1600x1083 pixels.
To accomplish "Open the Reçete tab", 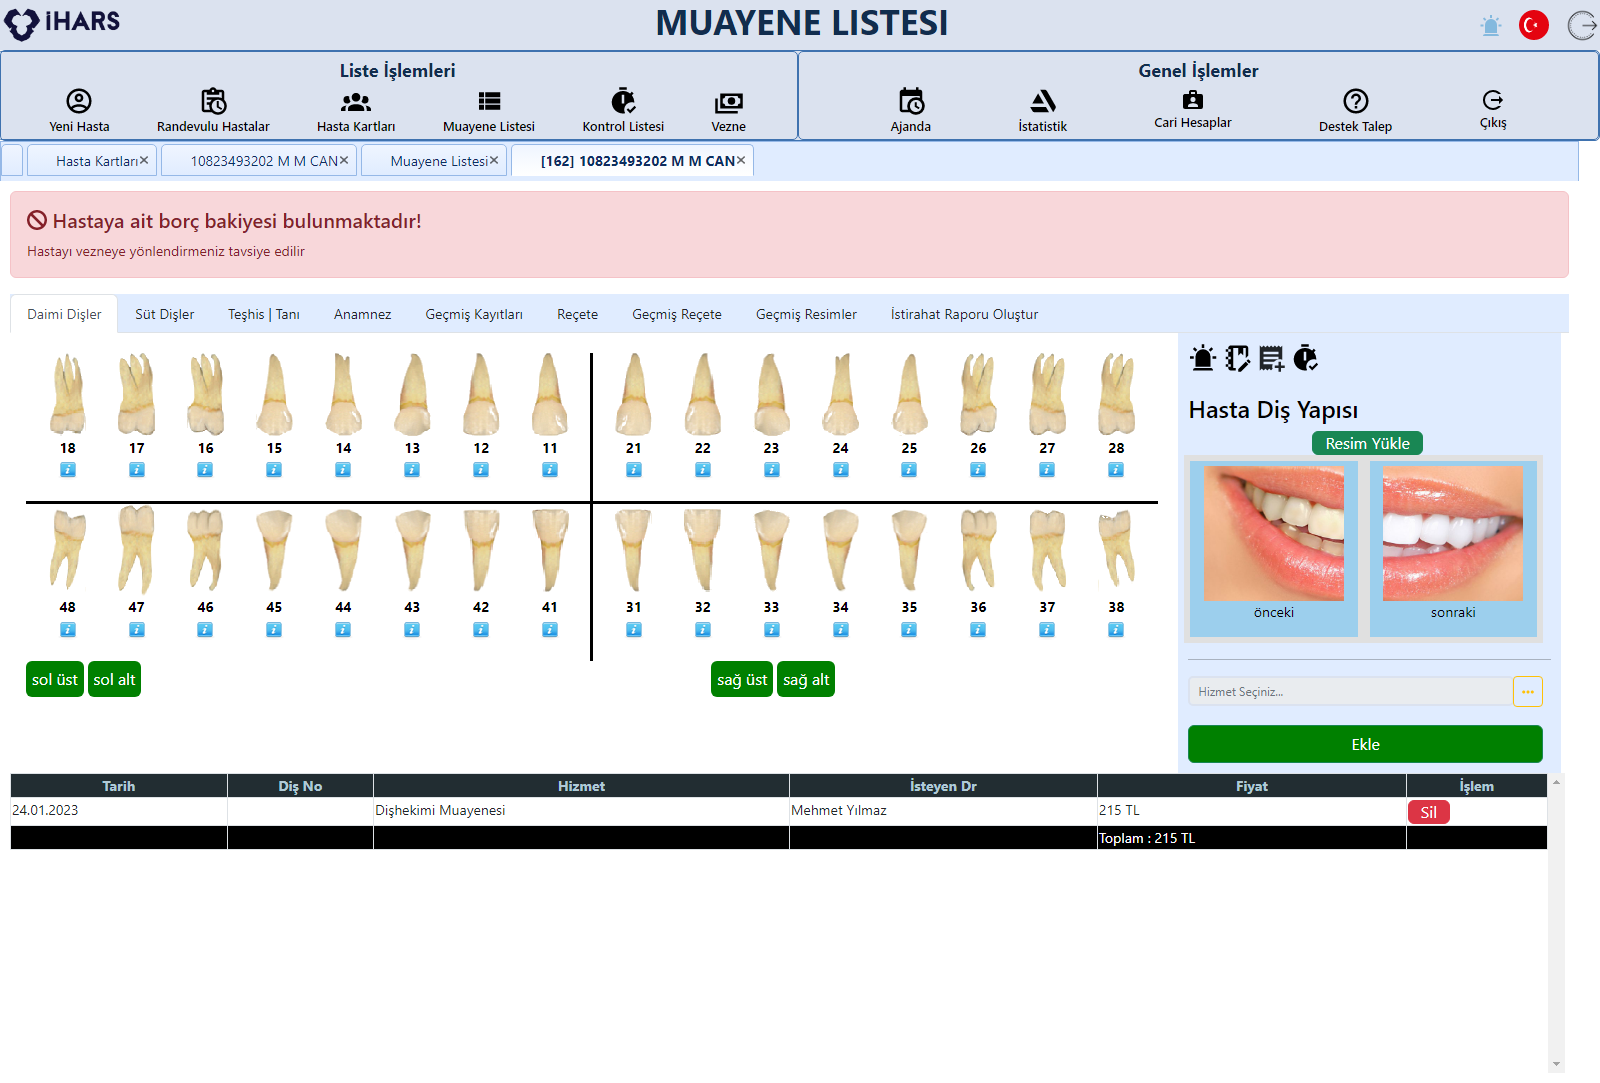I will click(x=577, y=314).
